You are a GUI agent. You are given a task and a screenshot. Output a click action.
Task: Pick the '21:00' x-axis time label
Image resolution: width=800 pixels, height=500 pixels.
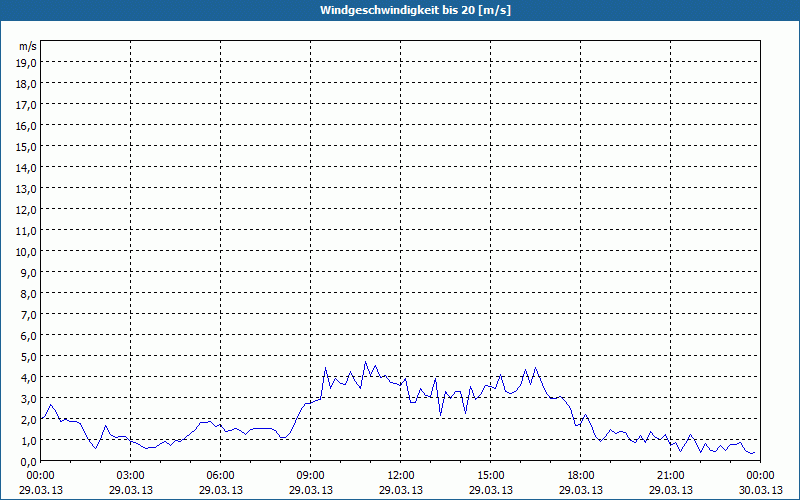(x=670, y=476)
